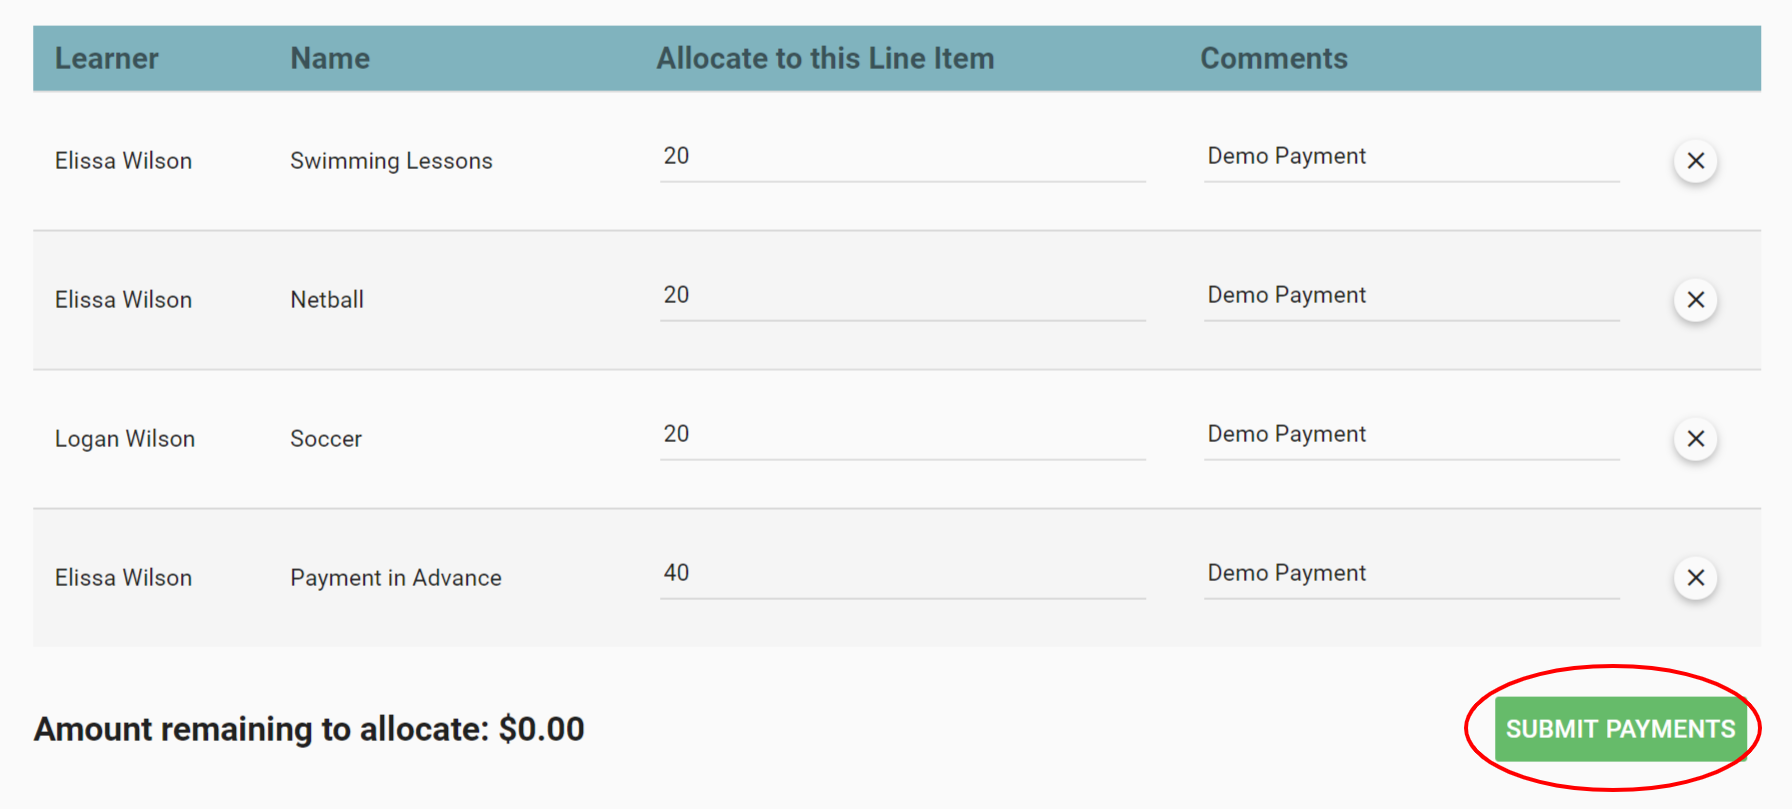The image size is (1792, 809).
Task: Click the Allocate to this Line Item header
Action: pos(824,58)
